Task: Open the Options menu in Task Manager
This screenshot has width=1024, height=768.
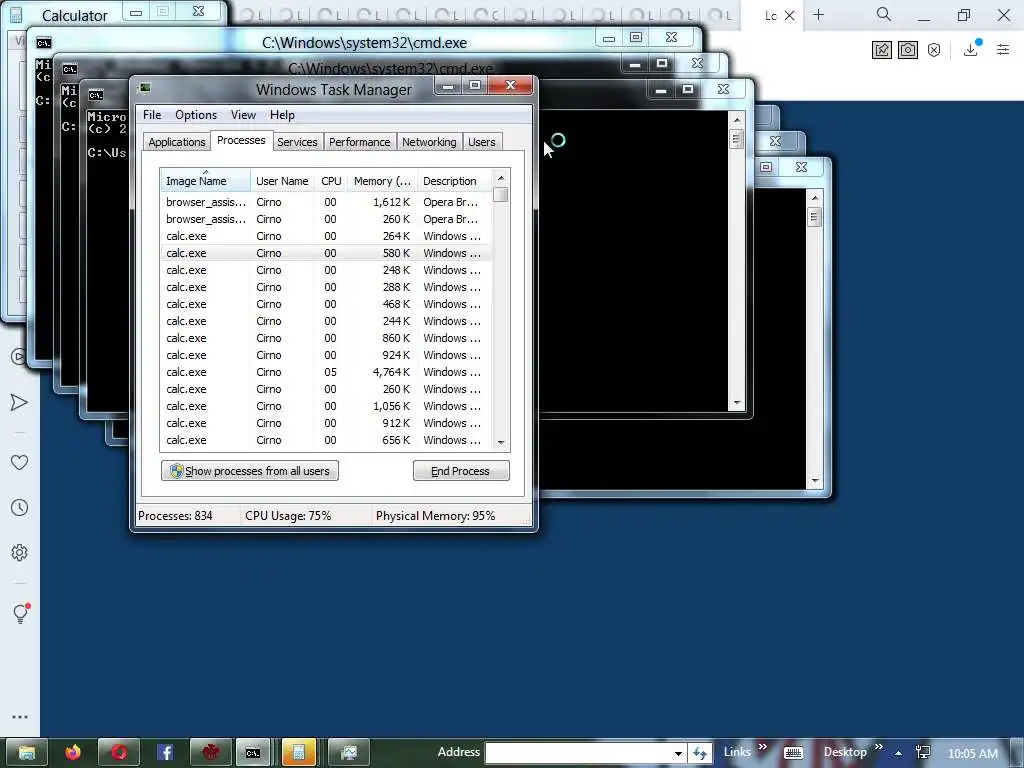Action: tap(196, 115)
